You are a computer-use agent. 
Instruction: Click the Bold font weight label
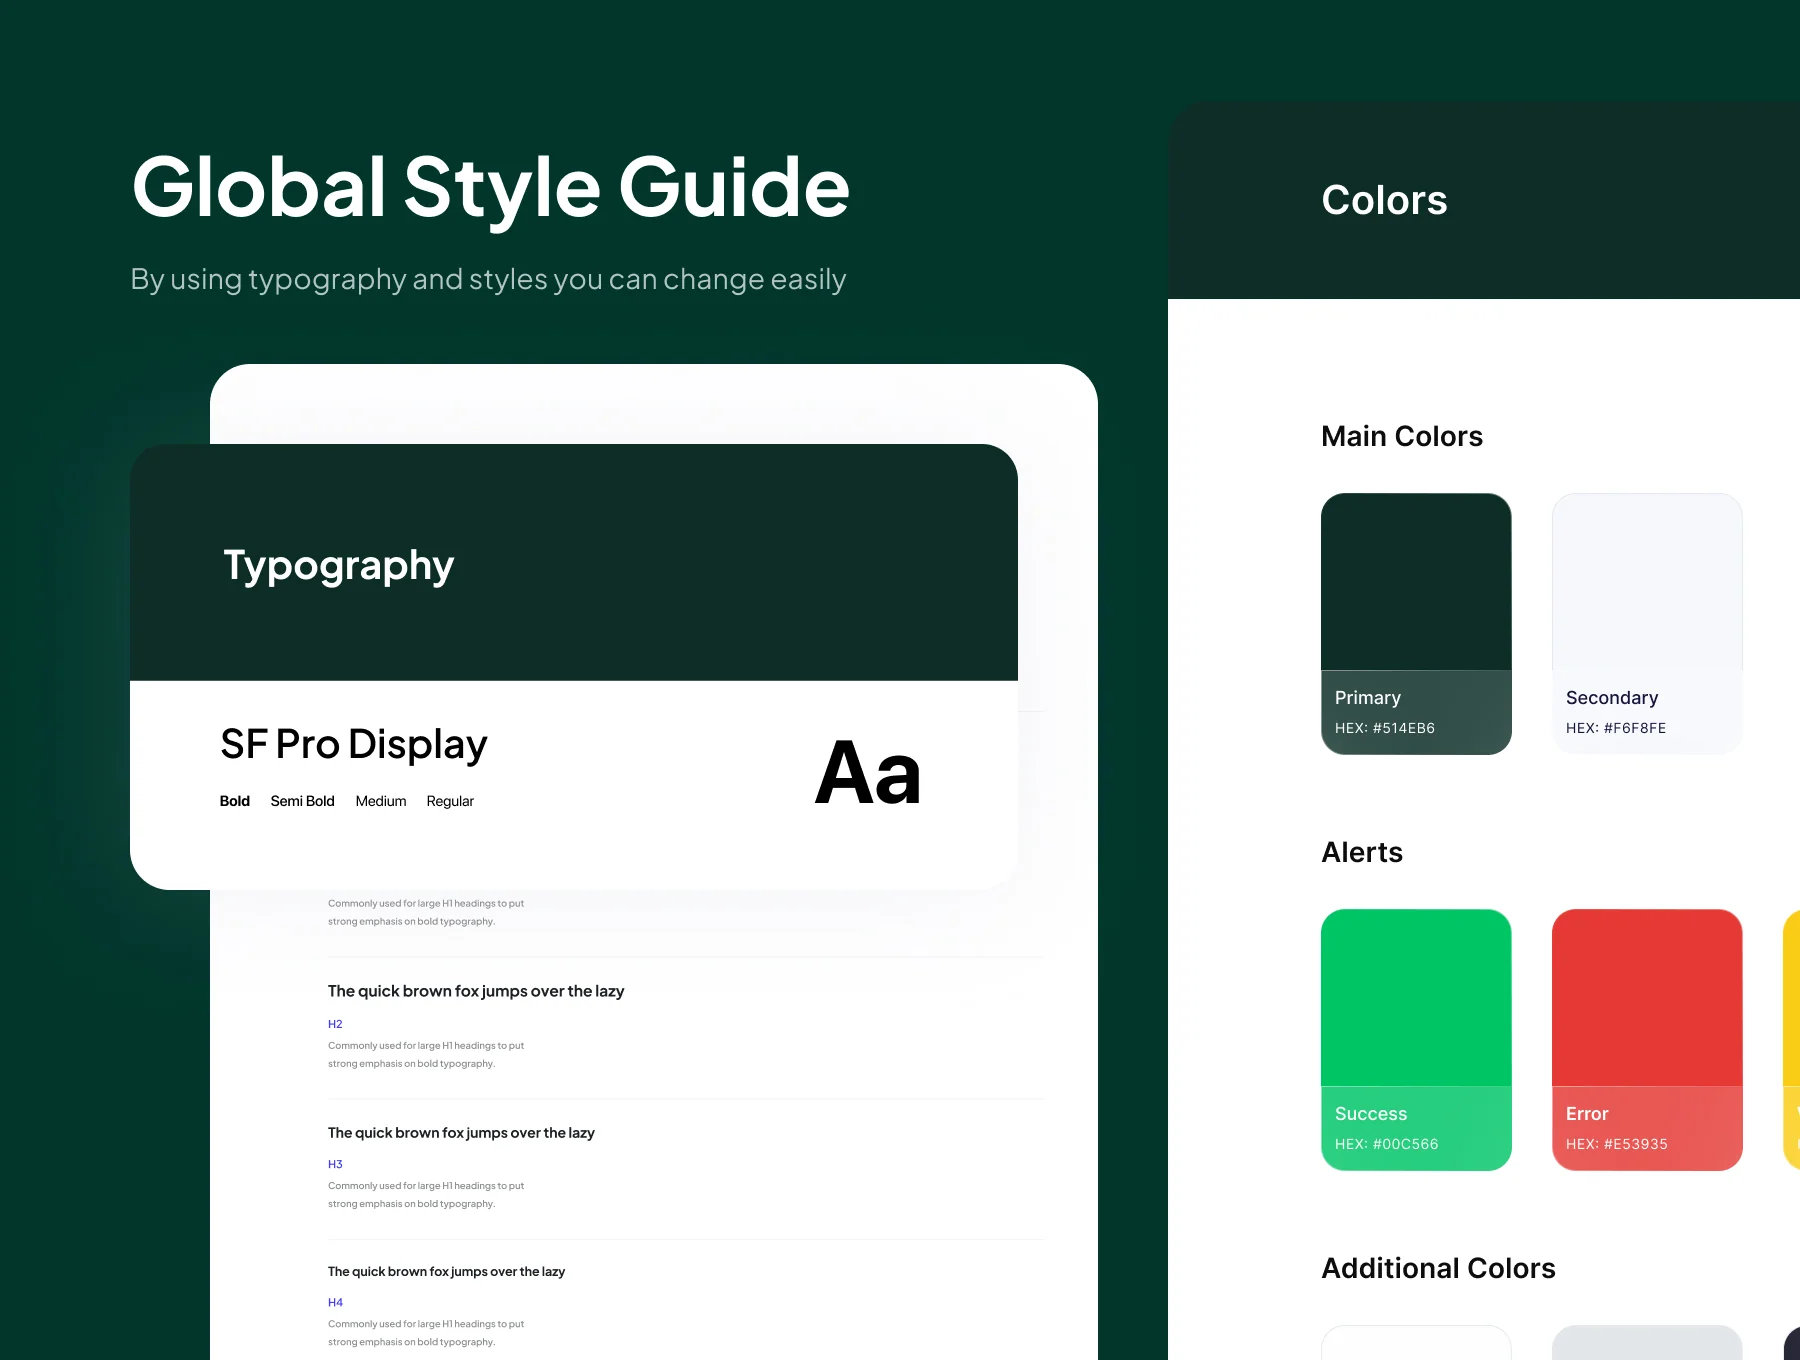point(235,801)
